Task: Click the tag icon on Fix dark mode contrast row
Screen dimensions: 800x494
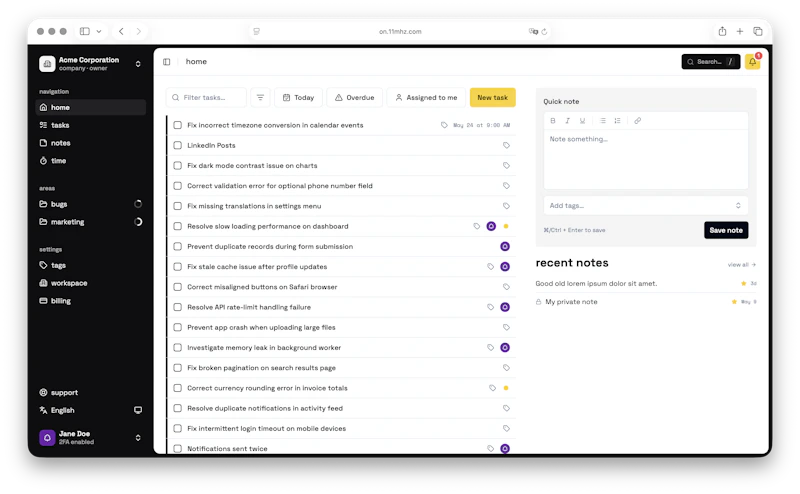Action: coord(506,165)
